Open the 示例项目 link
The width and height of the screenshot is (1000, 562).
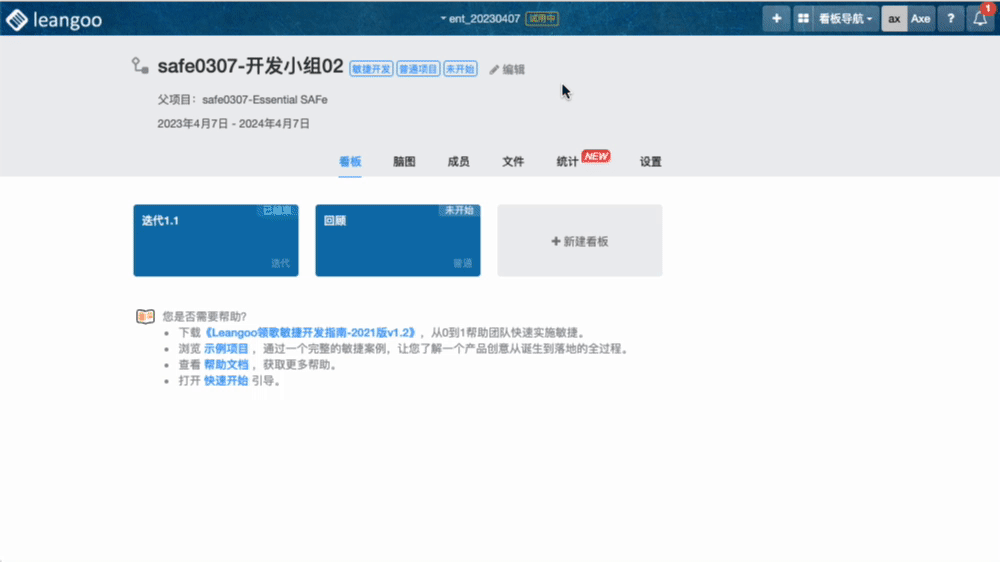pos(226,349)
